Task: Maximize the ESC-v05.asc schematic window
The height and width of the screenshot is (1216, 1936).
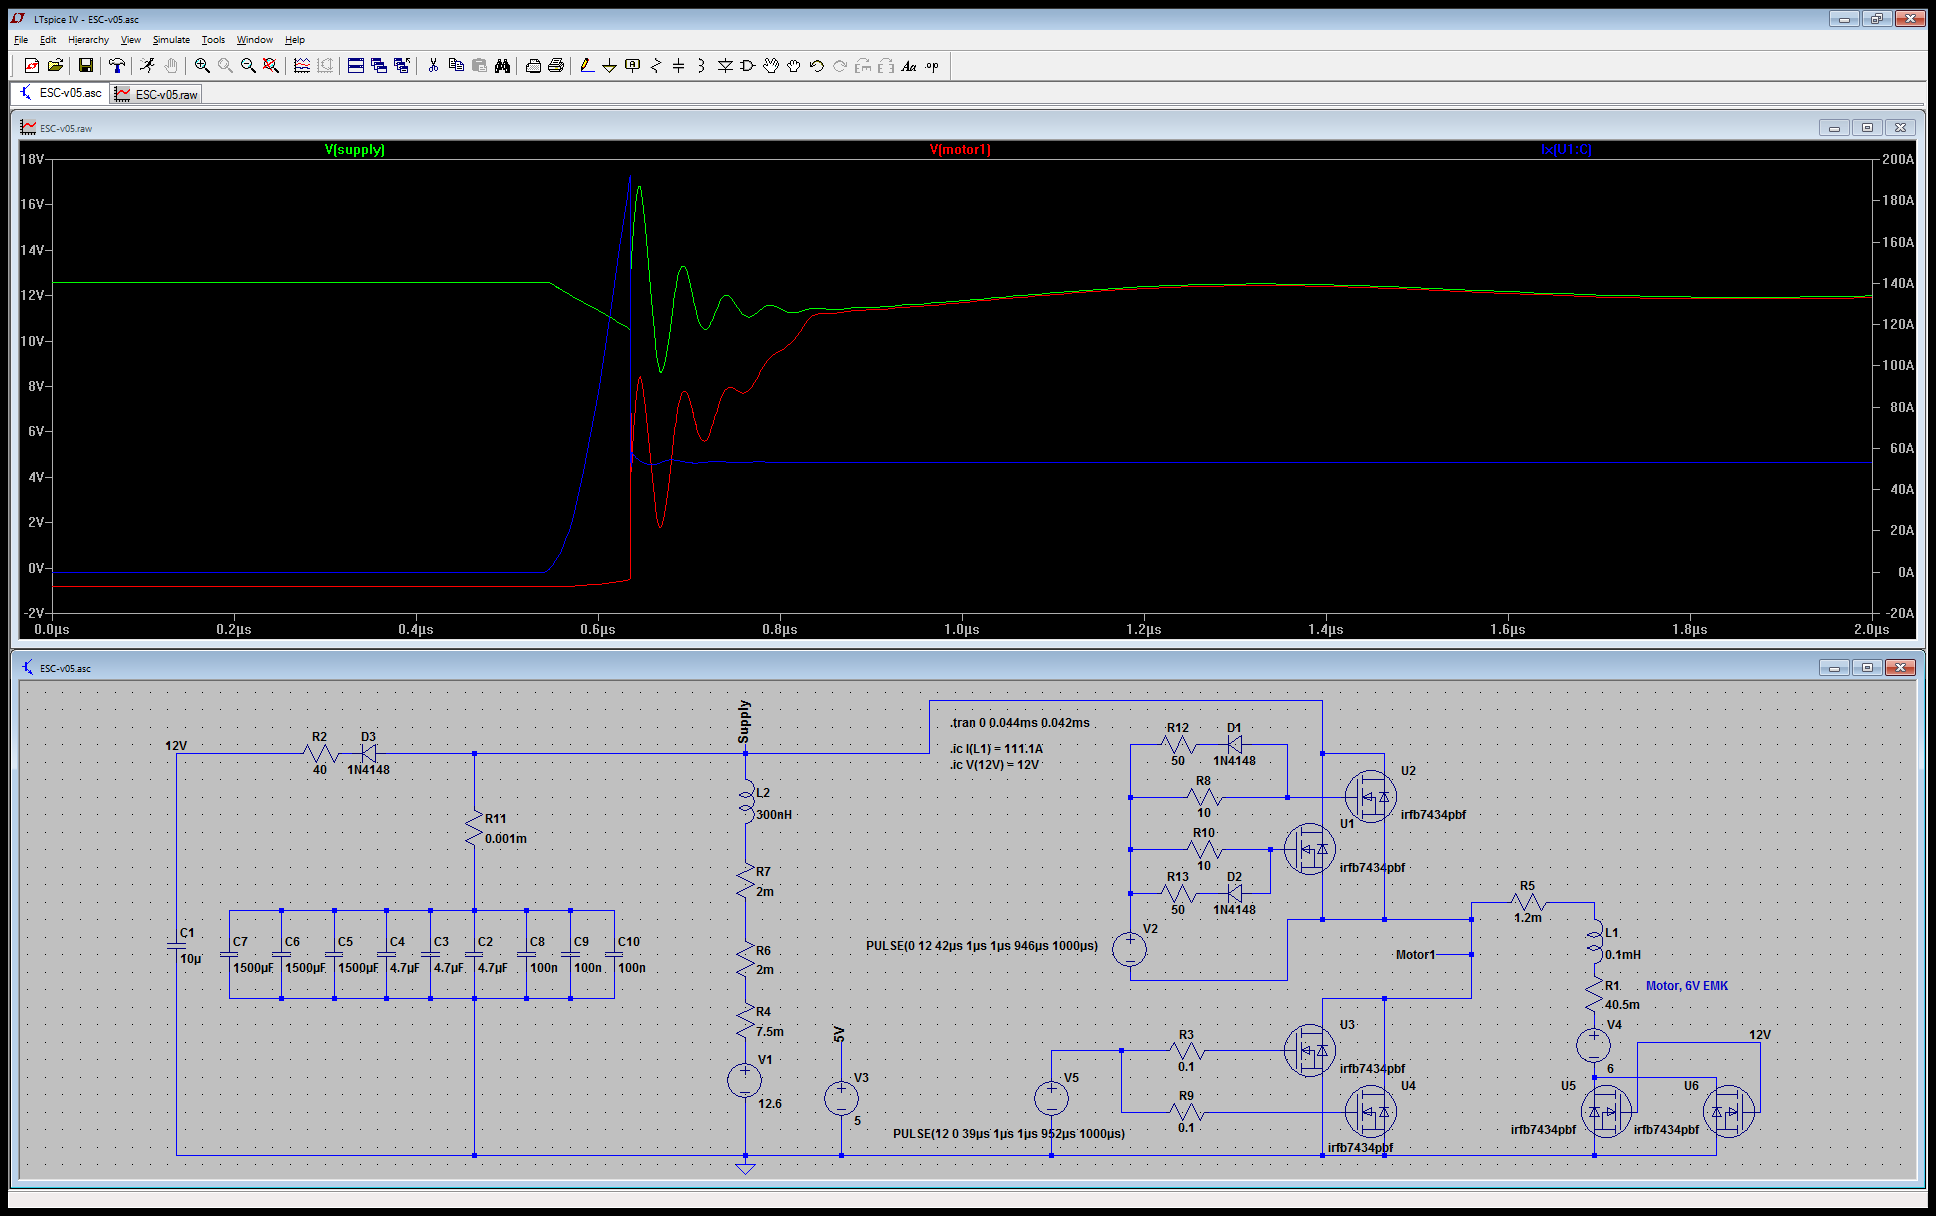Action: pyautogui.click(x=1867, y=667)
